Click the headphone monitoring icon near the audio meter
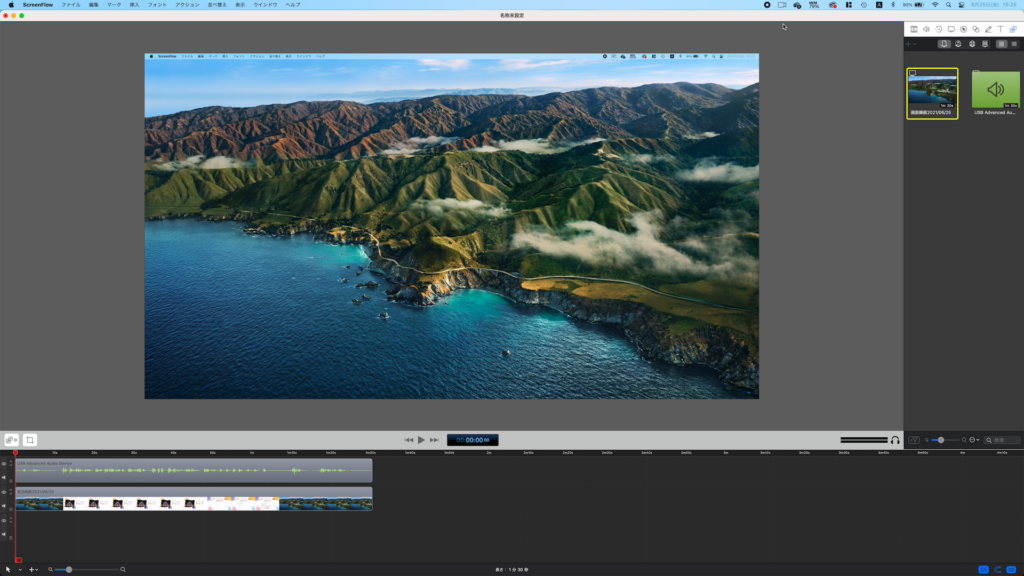The image size is (1024, 576). click(x=893, y=439)
